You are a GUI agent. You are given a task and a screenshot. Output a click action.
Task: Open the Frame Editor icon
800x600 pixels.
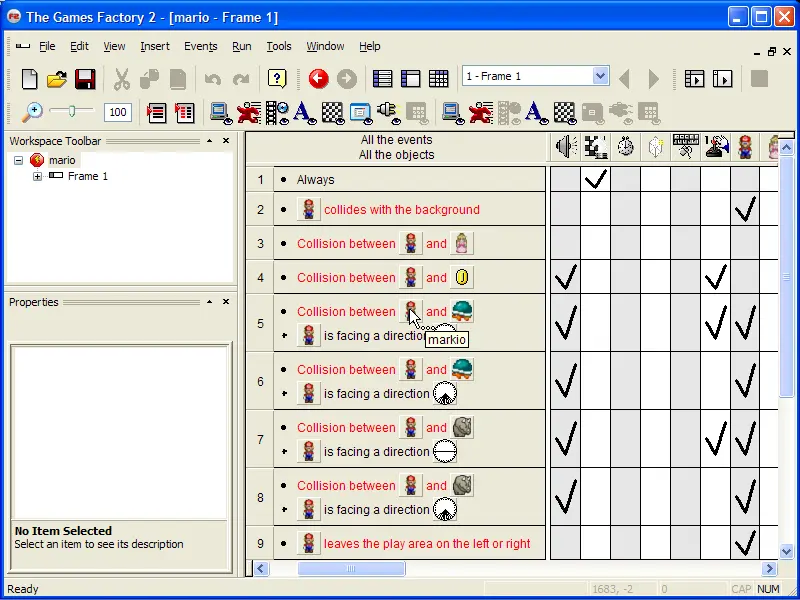[x=411, y=79]
